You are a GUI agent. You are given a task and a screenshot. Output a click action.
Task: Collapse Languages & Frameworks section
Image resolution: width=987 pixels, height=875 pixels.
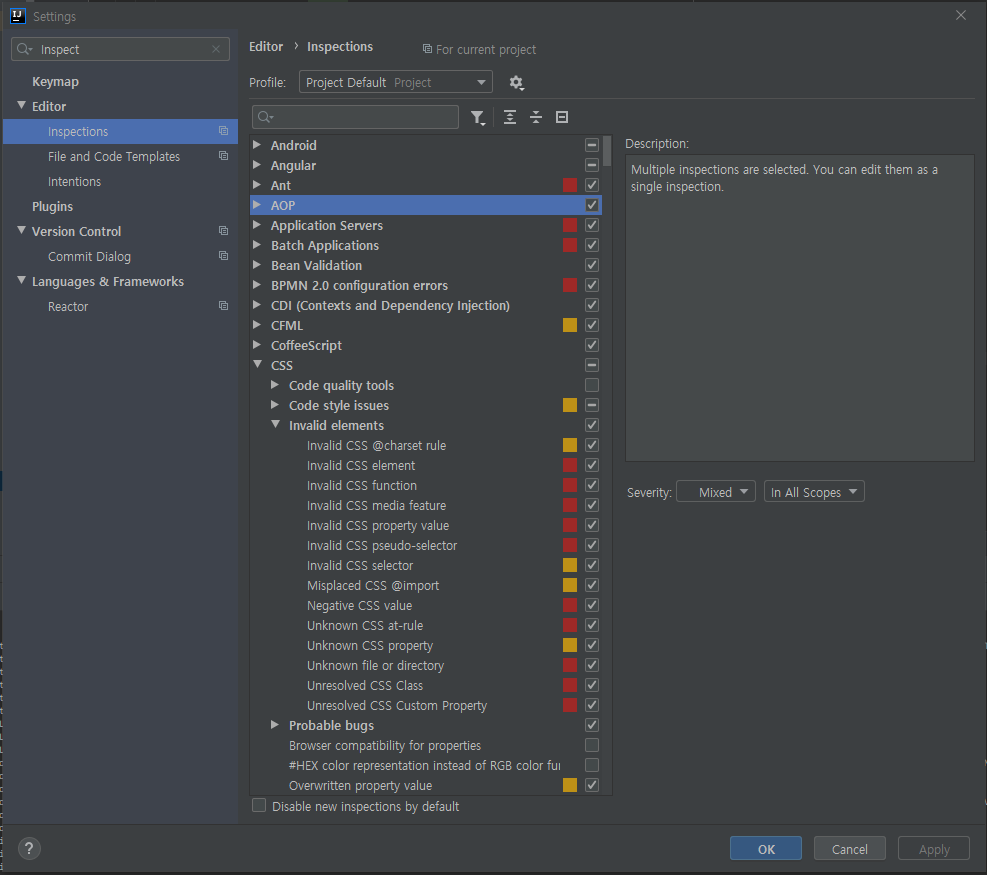point(21,281)
